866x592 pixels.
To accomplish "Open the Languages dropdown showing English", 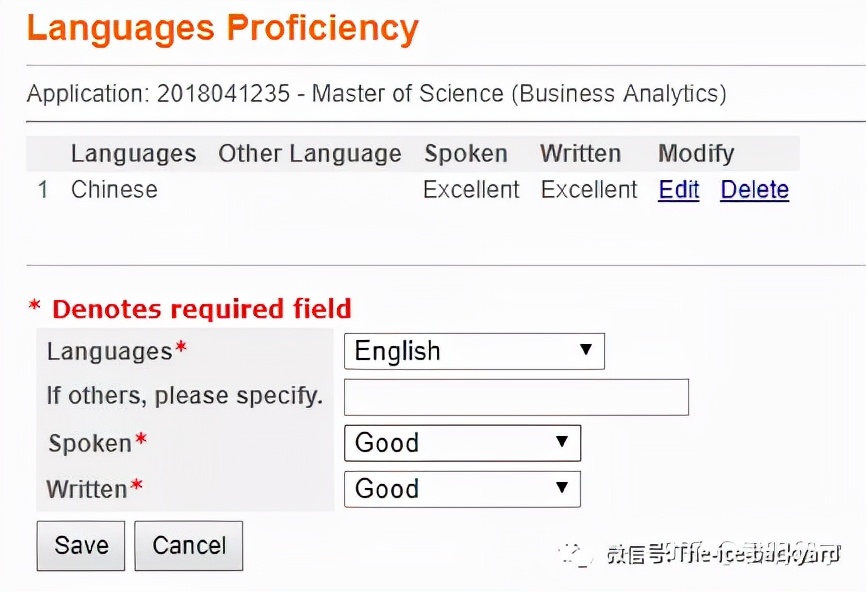I will [474, 351].
